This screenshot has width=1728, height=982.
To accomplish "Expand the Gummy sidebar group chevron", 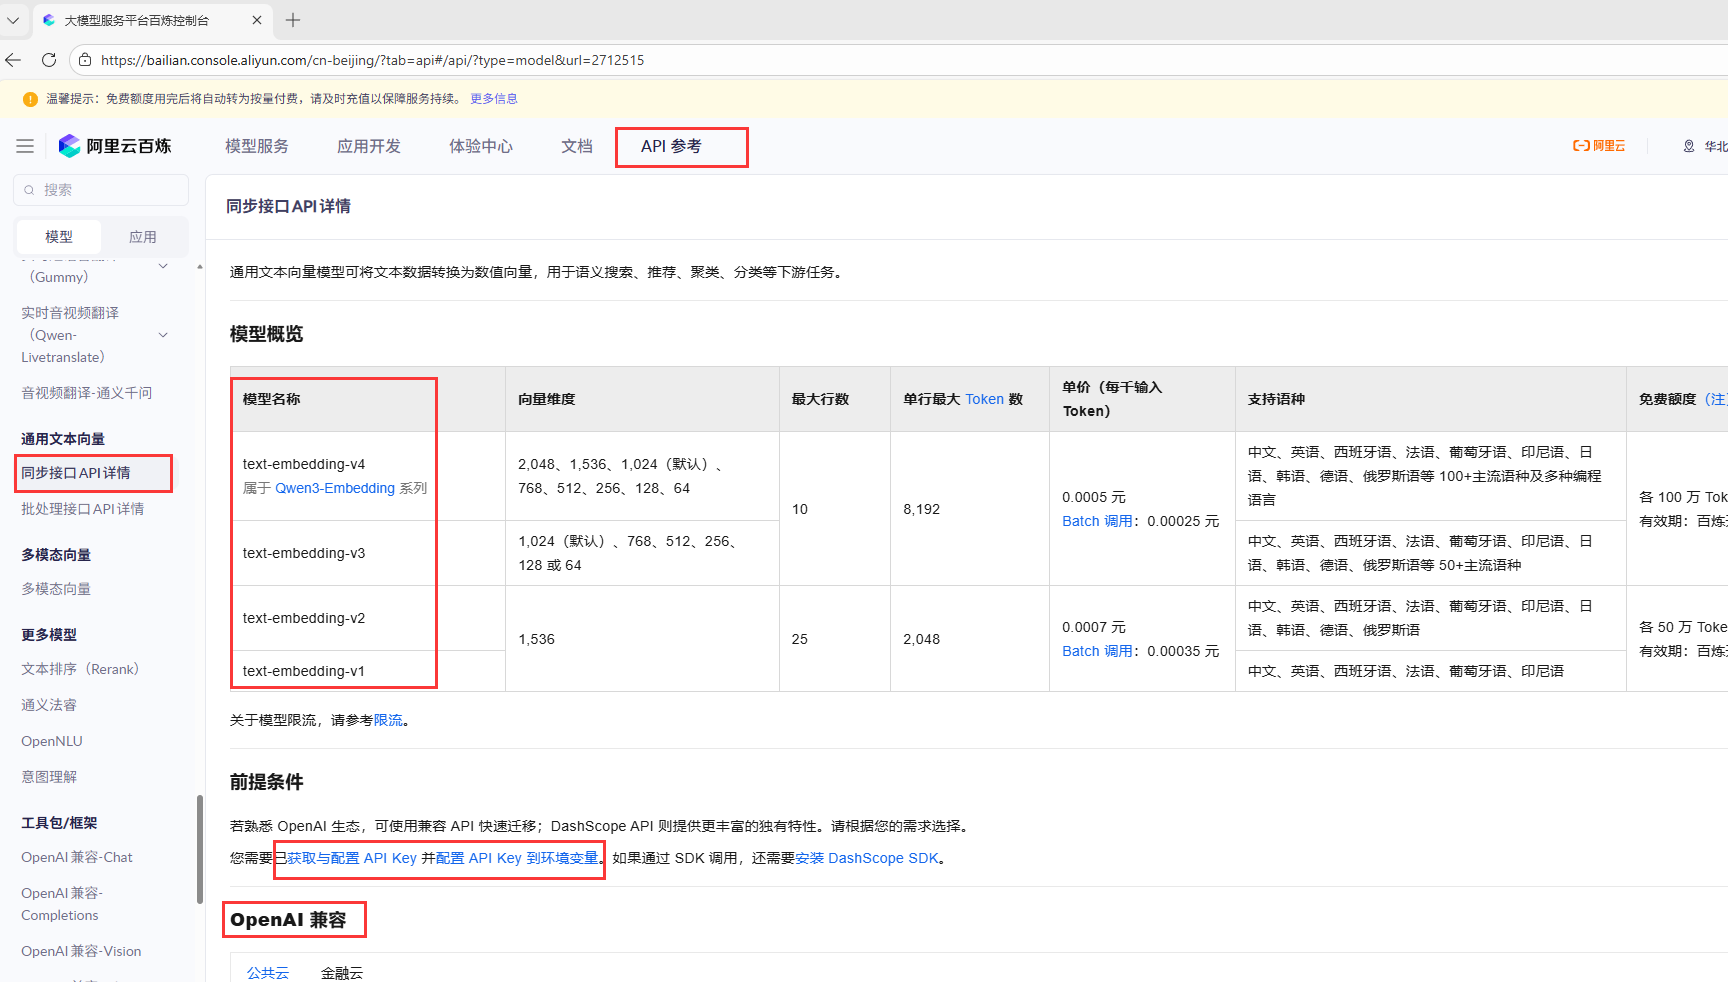I will [x=163, y=266].
